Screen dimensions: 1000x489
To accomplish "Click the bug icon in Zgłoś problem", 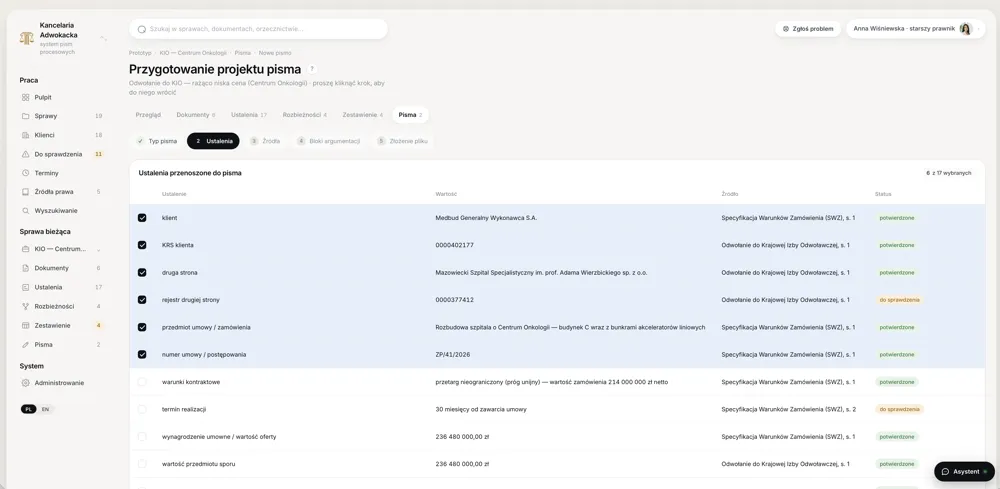I will (x=786, y=29).
